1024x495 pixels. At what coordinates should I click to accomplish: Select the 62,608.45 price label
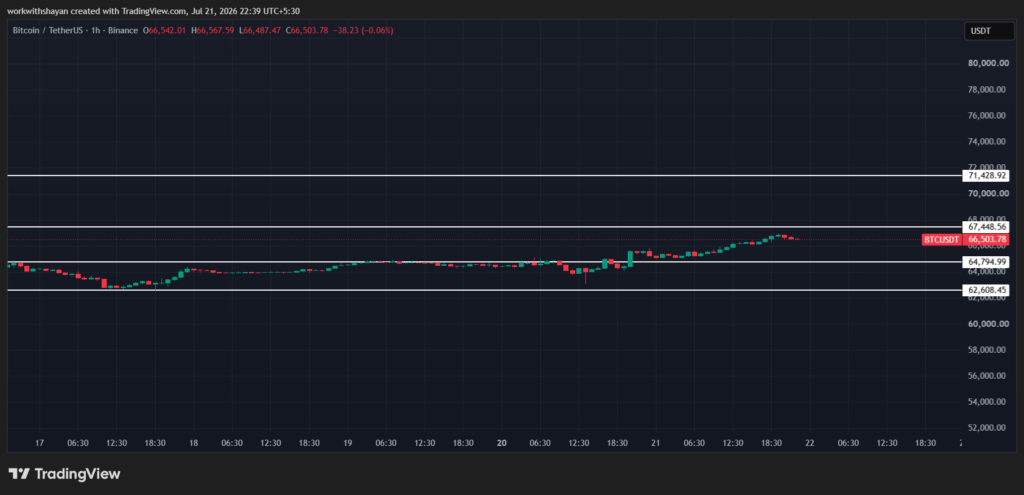pyautogui.click(x=987, y=290)
